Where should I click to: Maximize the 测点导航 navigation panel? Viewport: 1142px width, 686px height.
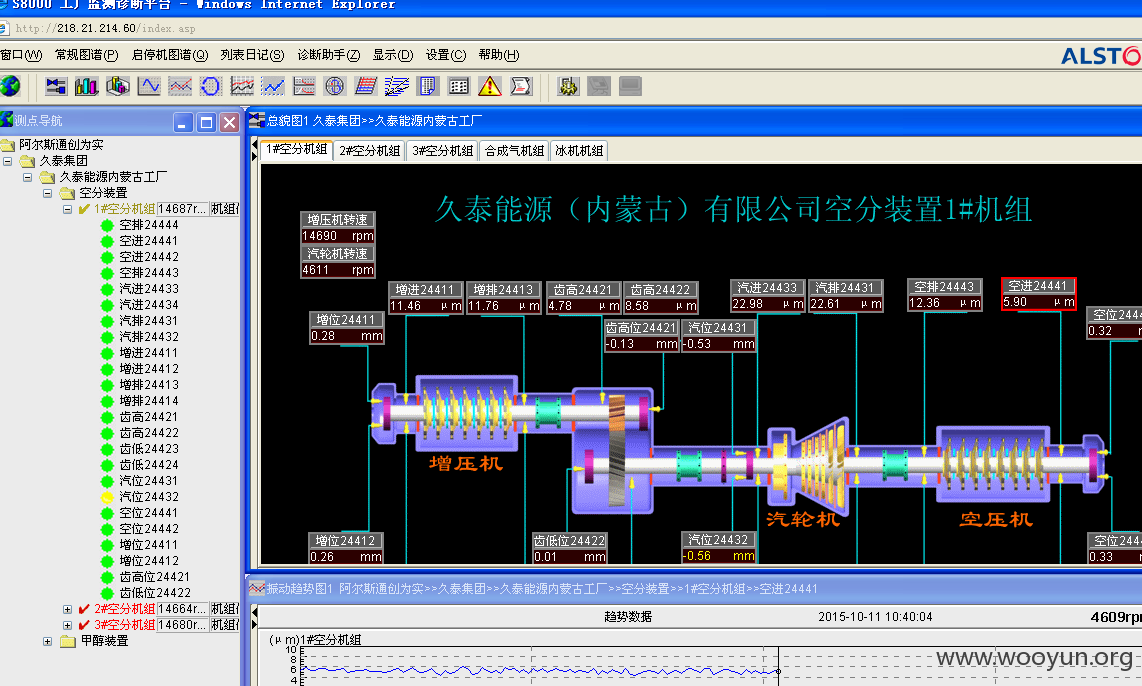tap(206, 122)
